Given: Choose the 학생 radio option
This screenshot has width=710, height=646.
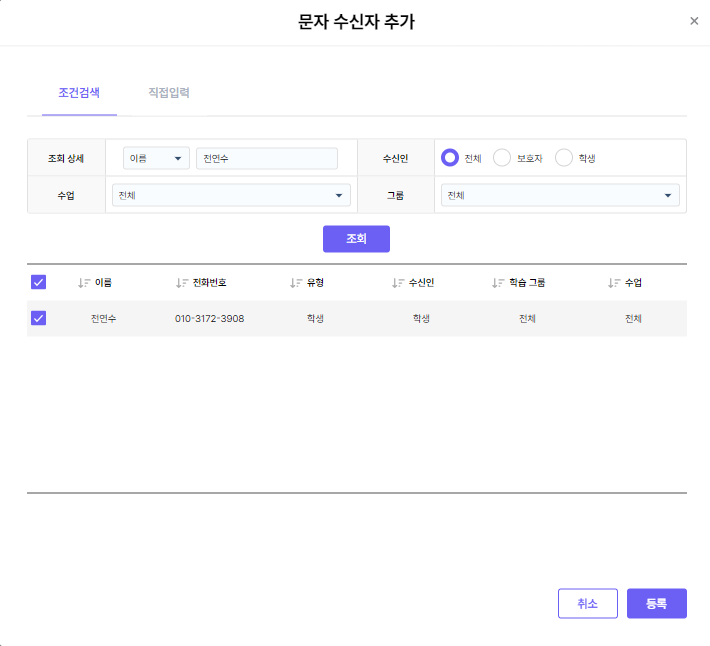Looking at the screenshot, I should (564, 158).
